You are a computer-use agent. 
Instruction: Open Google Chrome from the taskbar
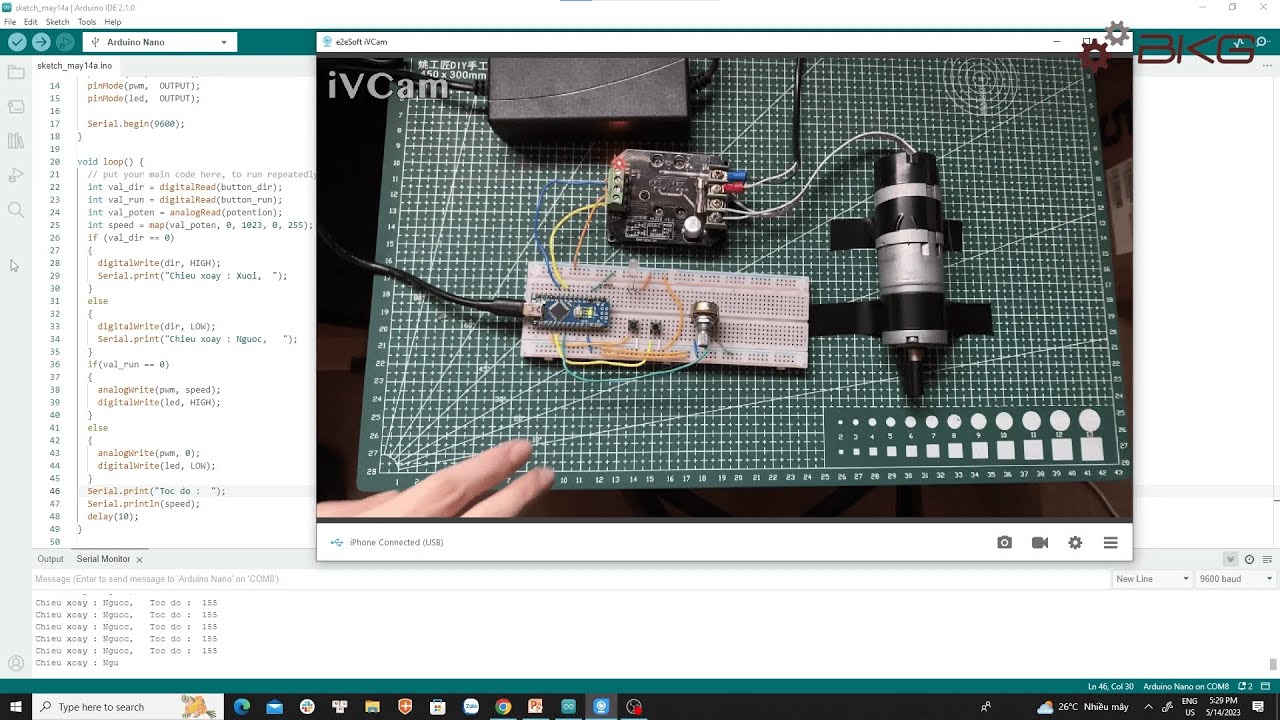coord(503,707)
